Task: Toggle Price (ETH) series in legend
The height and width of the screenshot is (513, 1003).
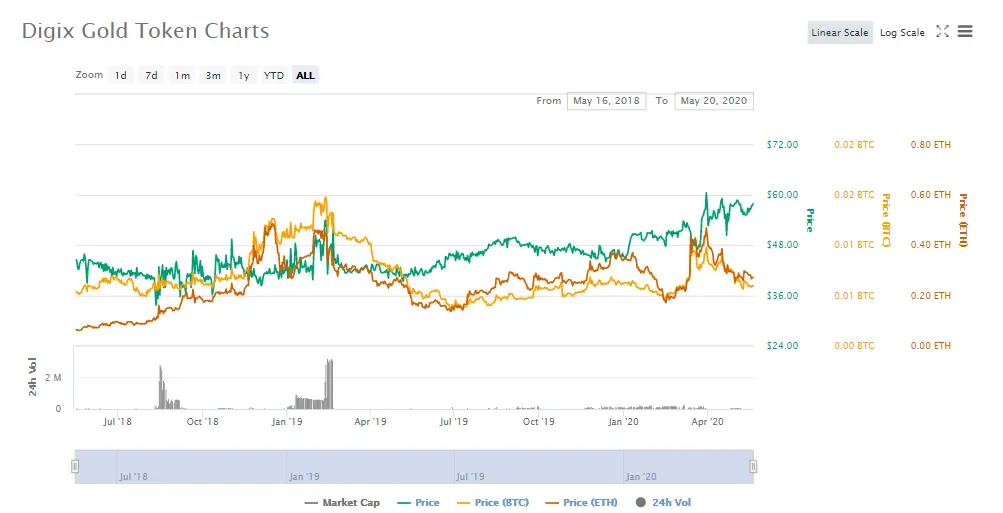Action: tap(581, 503)
